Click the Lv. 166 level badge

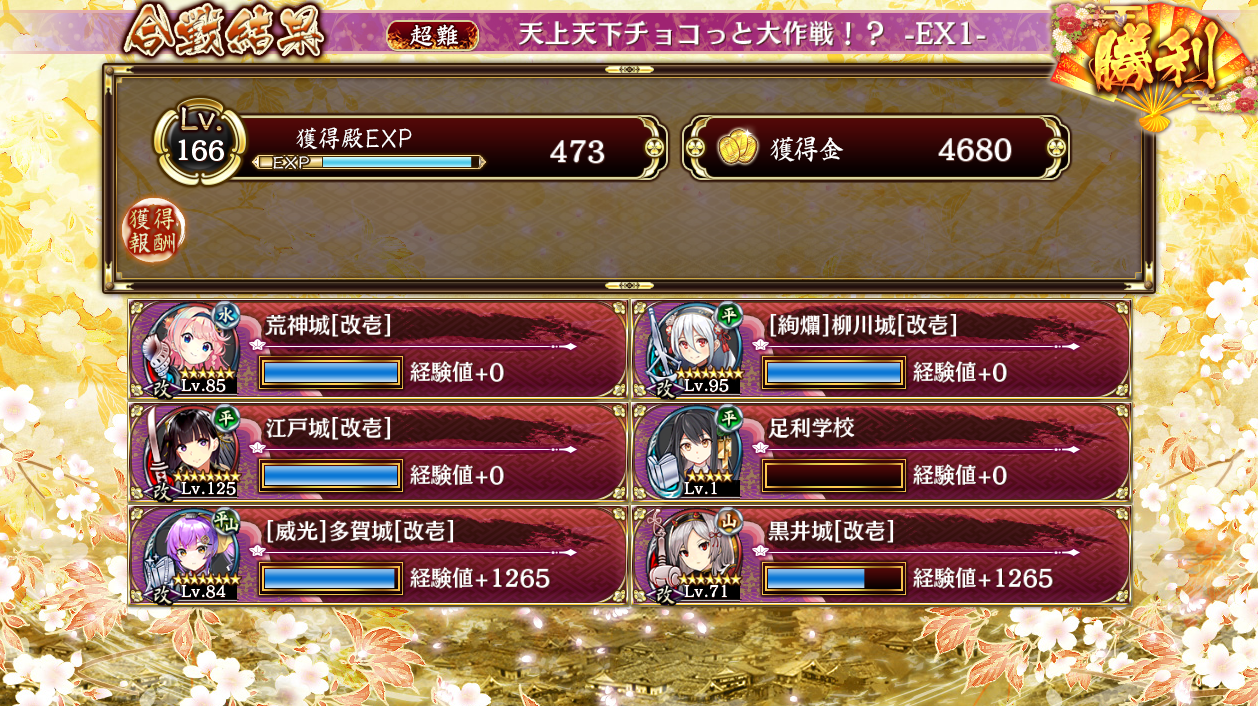(x=200, y=146)
